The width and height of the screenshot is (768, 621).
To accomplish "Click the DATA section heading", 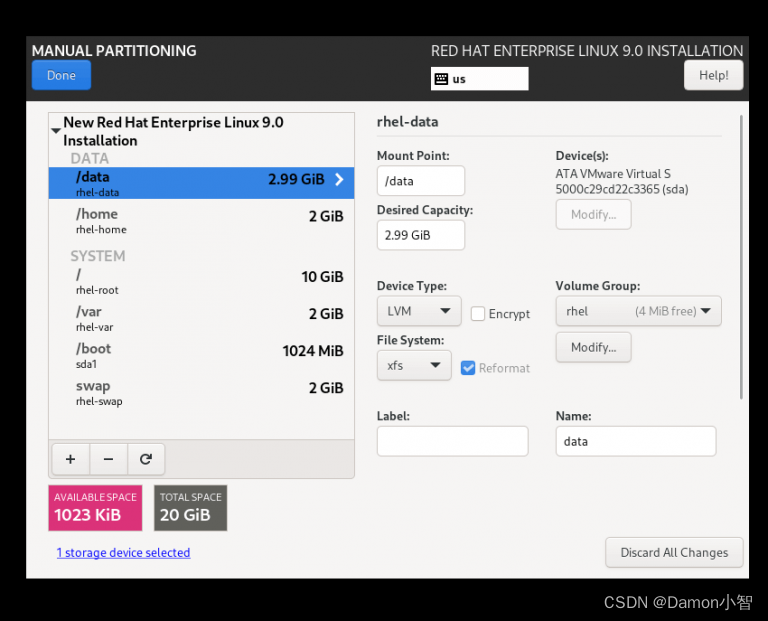I will (x=90, y=158).
